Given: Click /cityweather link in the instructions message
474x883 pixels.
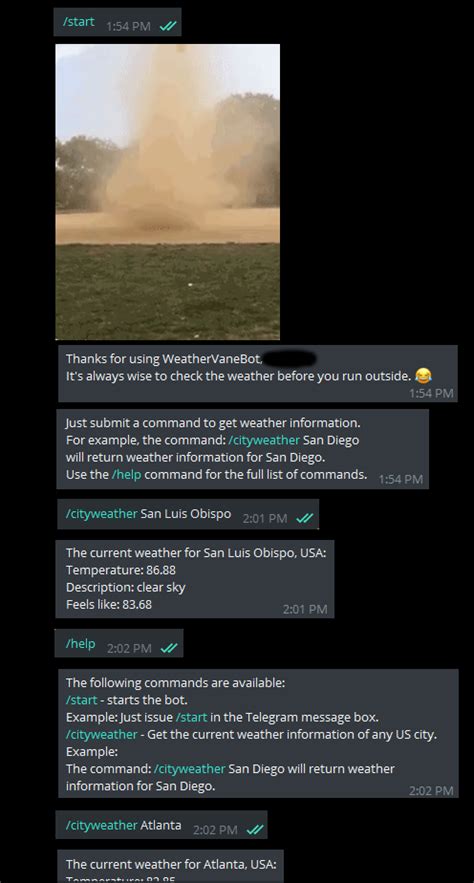Looking at the screenshot, I should pyautogui.click(x=272, y=440).
